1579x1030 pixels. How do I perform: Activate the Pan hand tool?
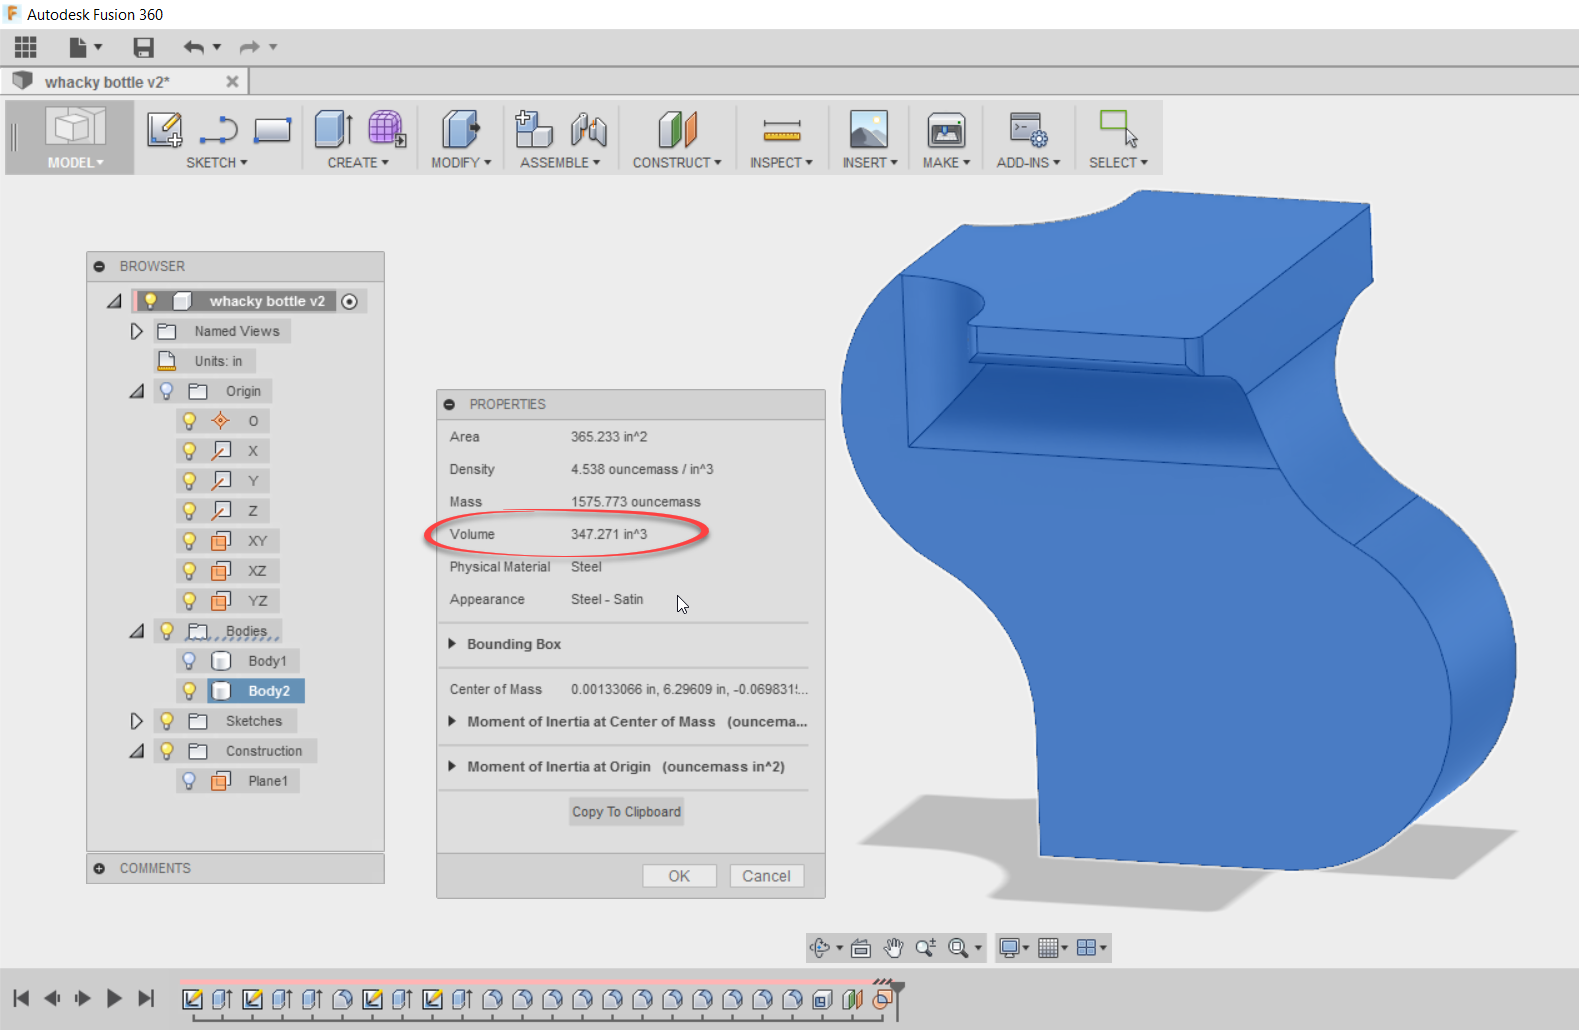point(894,948)
